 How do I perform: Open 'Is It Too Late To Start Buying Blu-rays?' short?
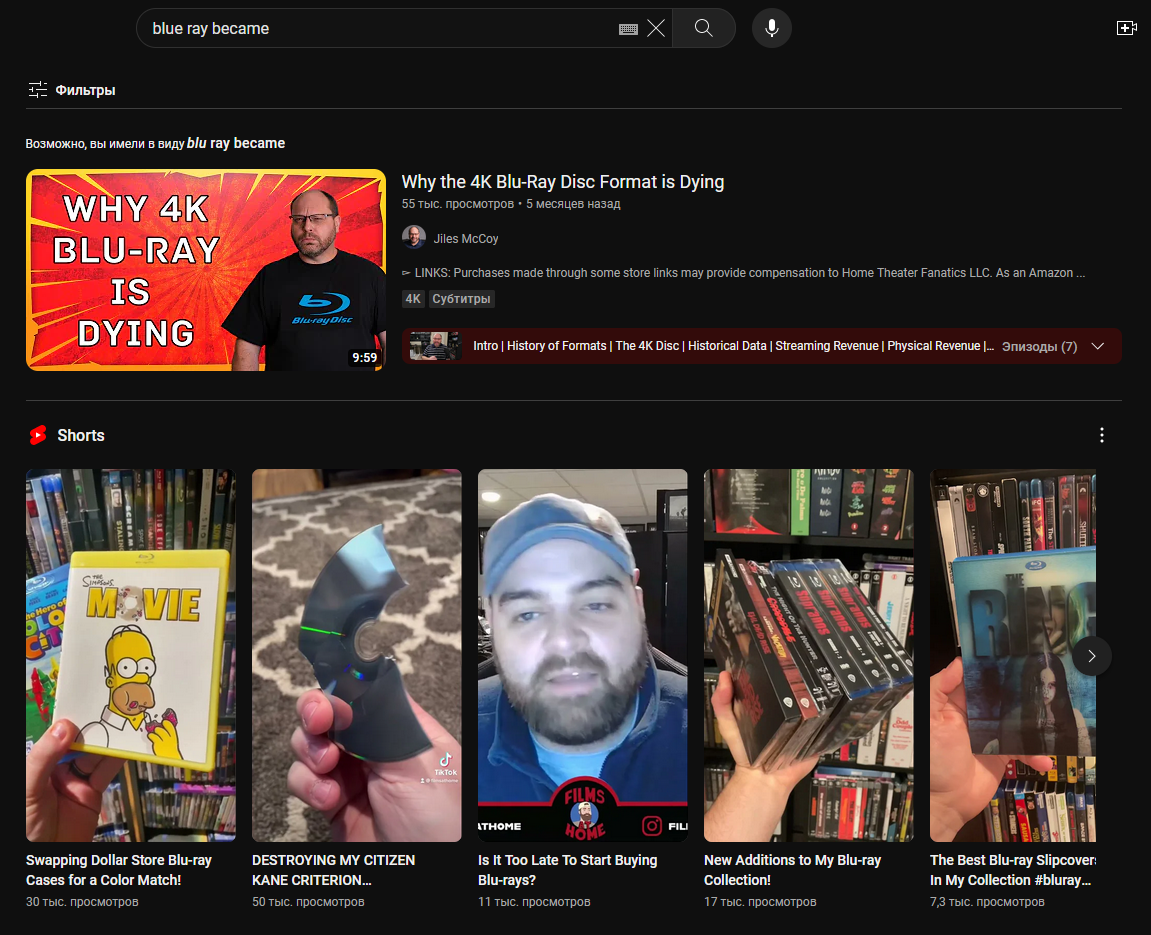[582, 655]
